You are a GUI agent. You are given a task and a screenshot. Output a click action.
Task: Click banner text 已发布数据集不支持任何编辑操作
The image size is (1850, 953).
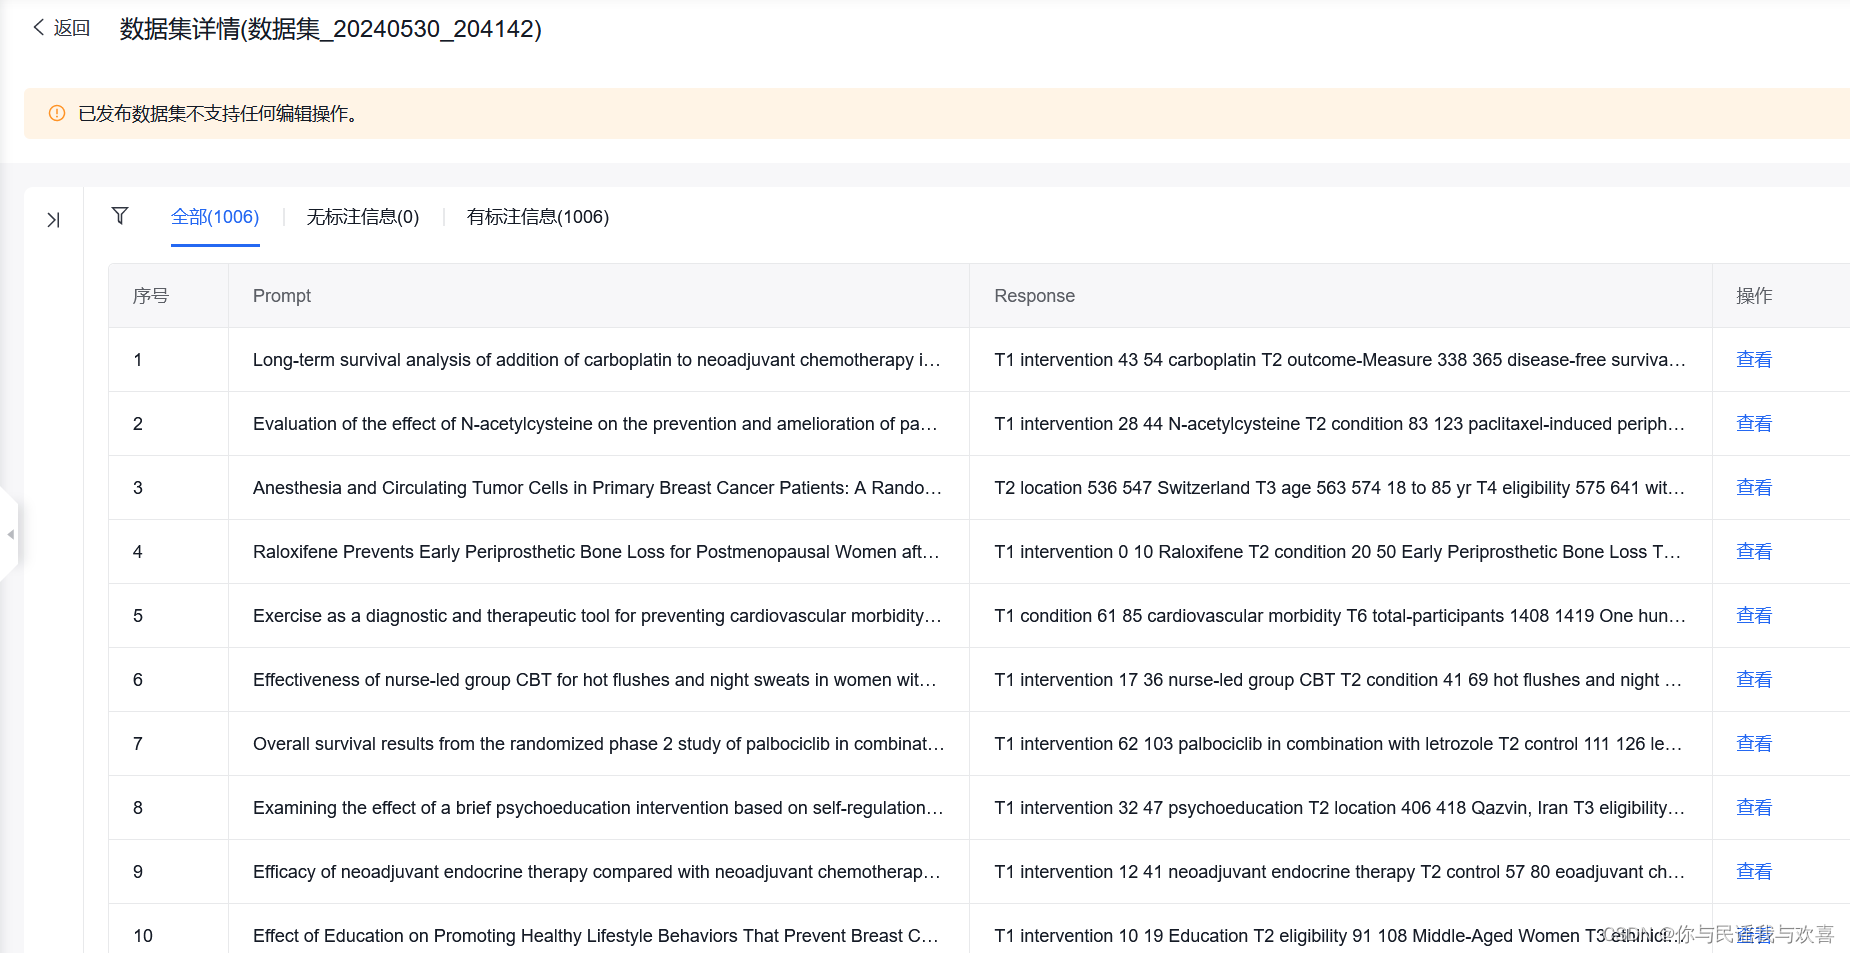pos(218,114)
